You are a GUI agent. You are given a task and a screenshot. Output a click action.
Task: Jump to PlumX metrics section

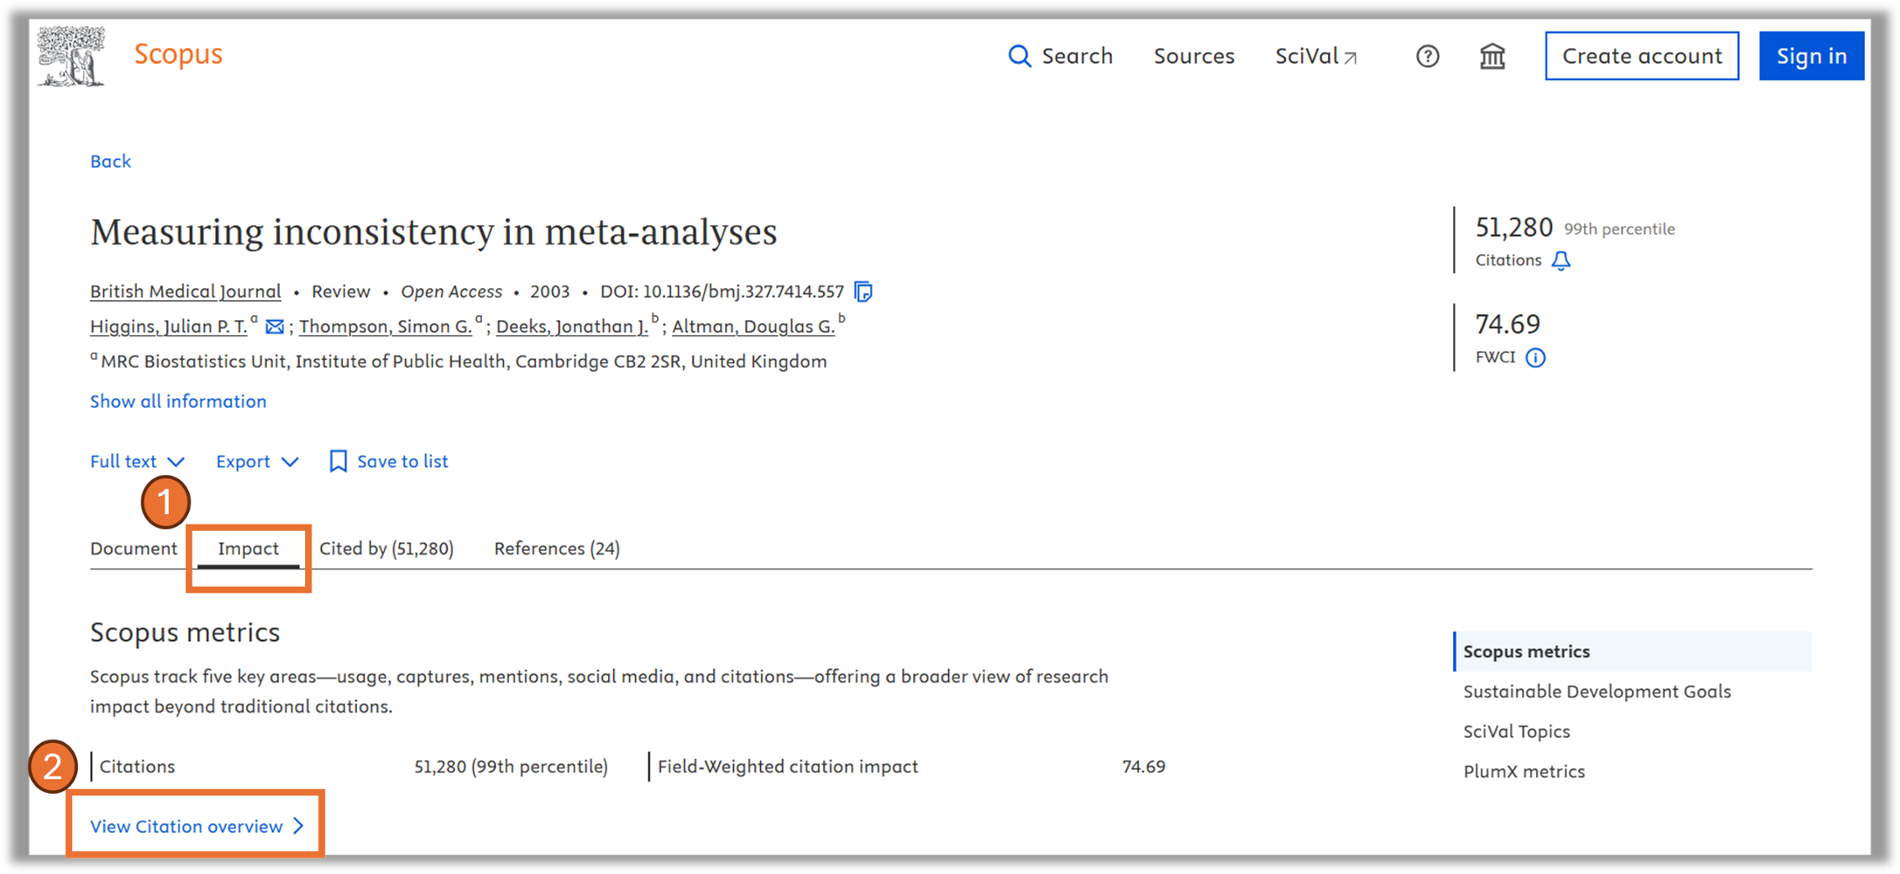point(1523,771)
